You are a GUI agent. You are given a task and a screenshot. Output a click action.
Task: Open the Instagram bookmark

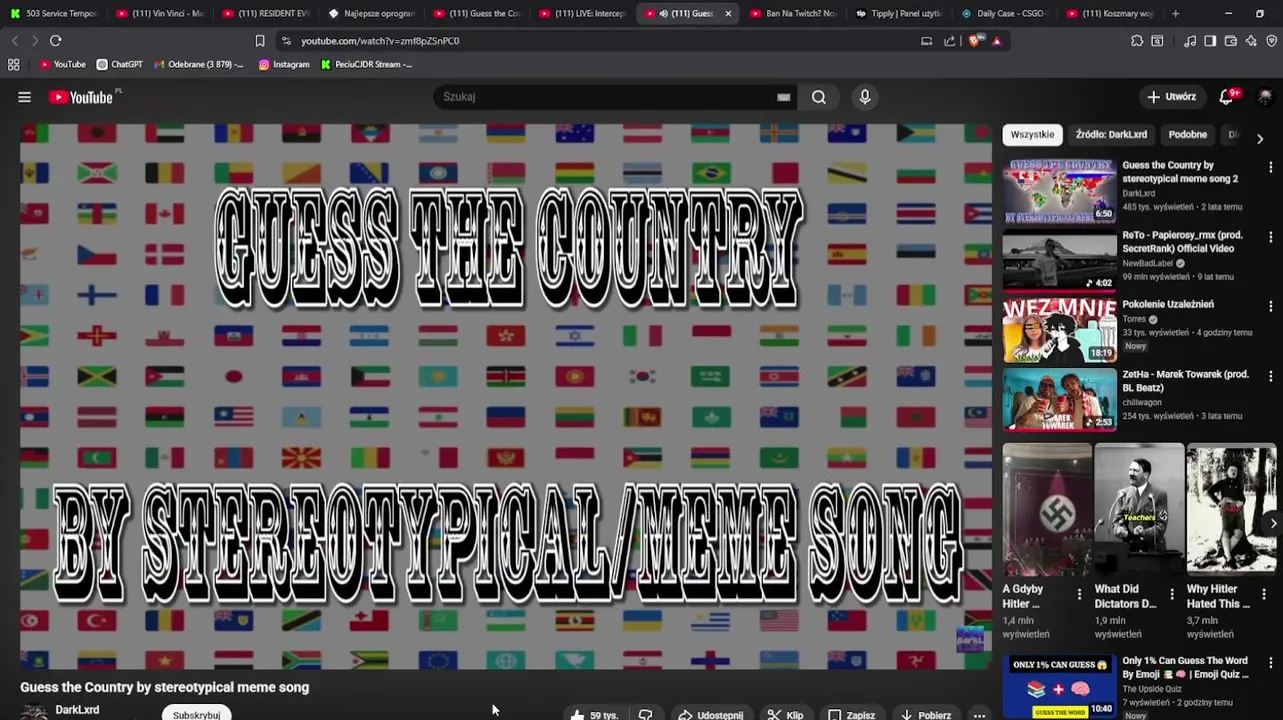tap(284, 64)
